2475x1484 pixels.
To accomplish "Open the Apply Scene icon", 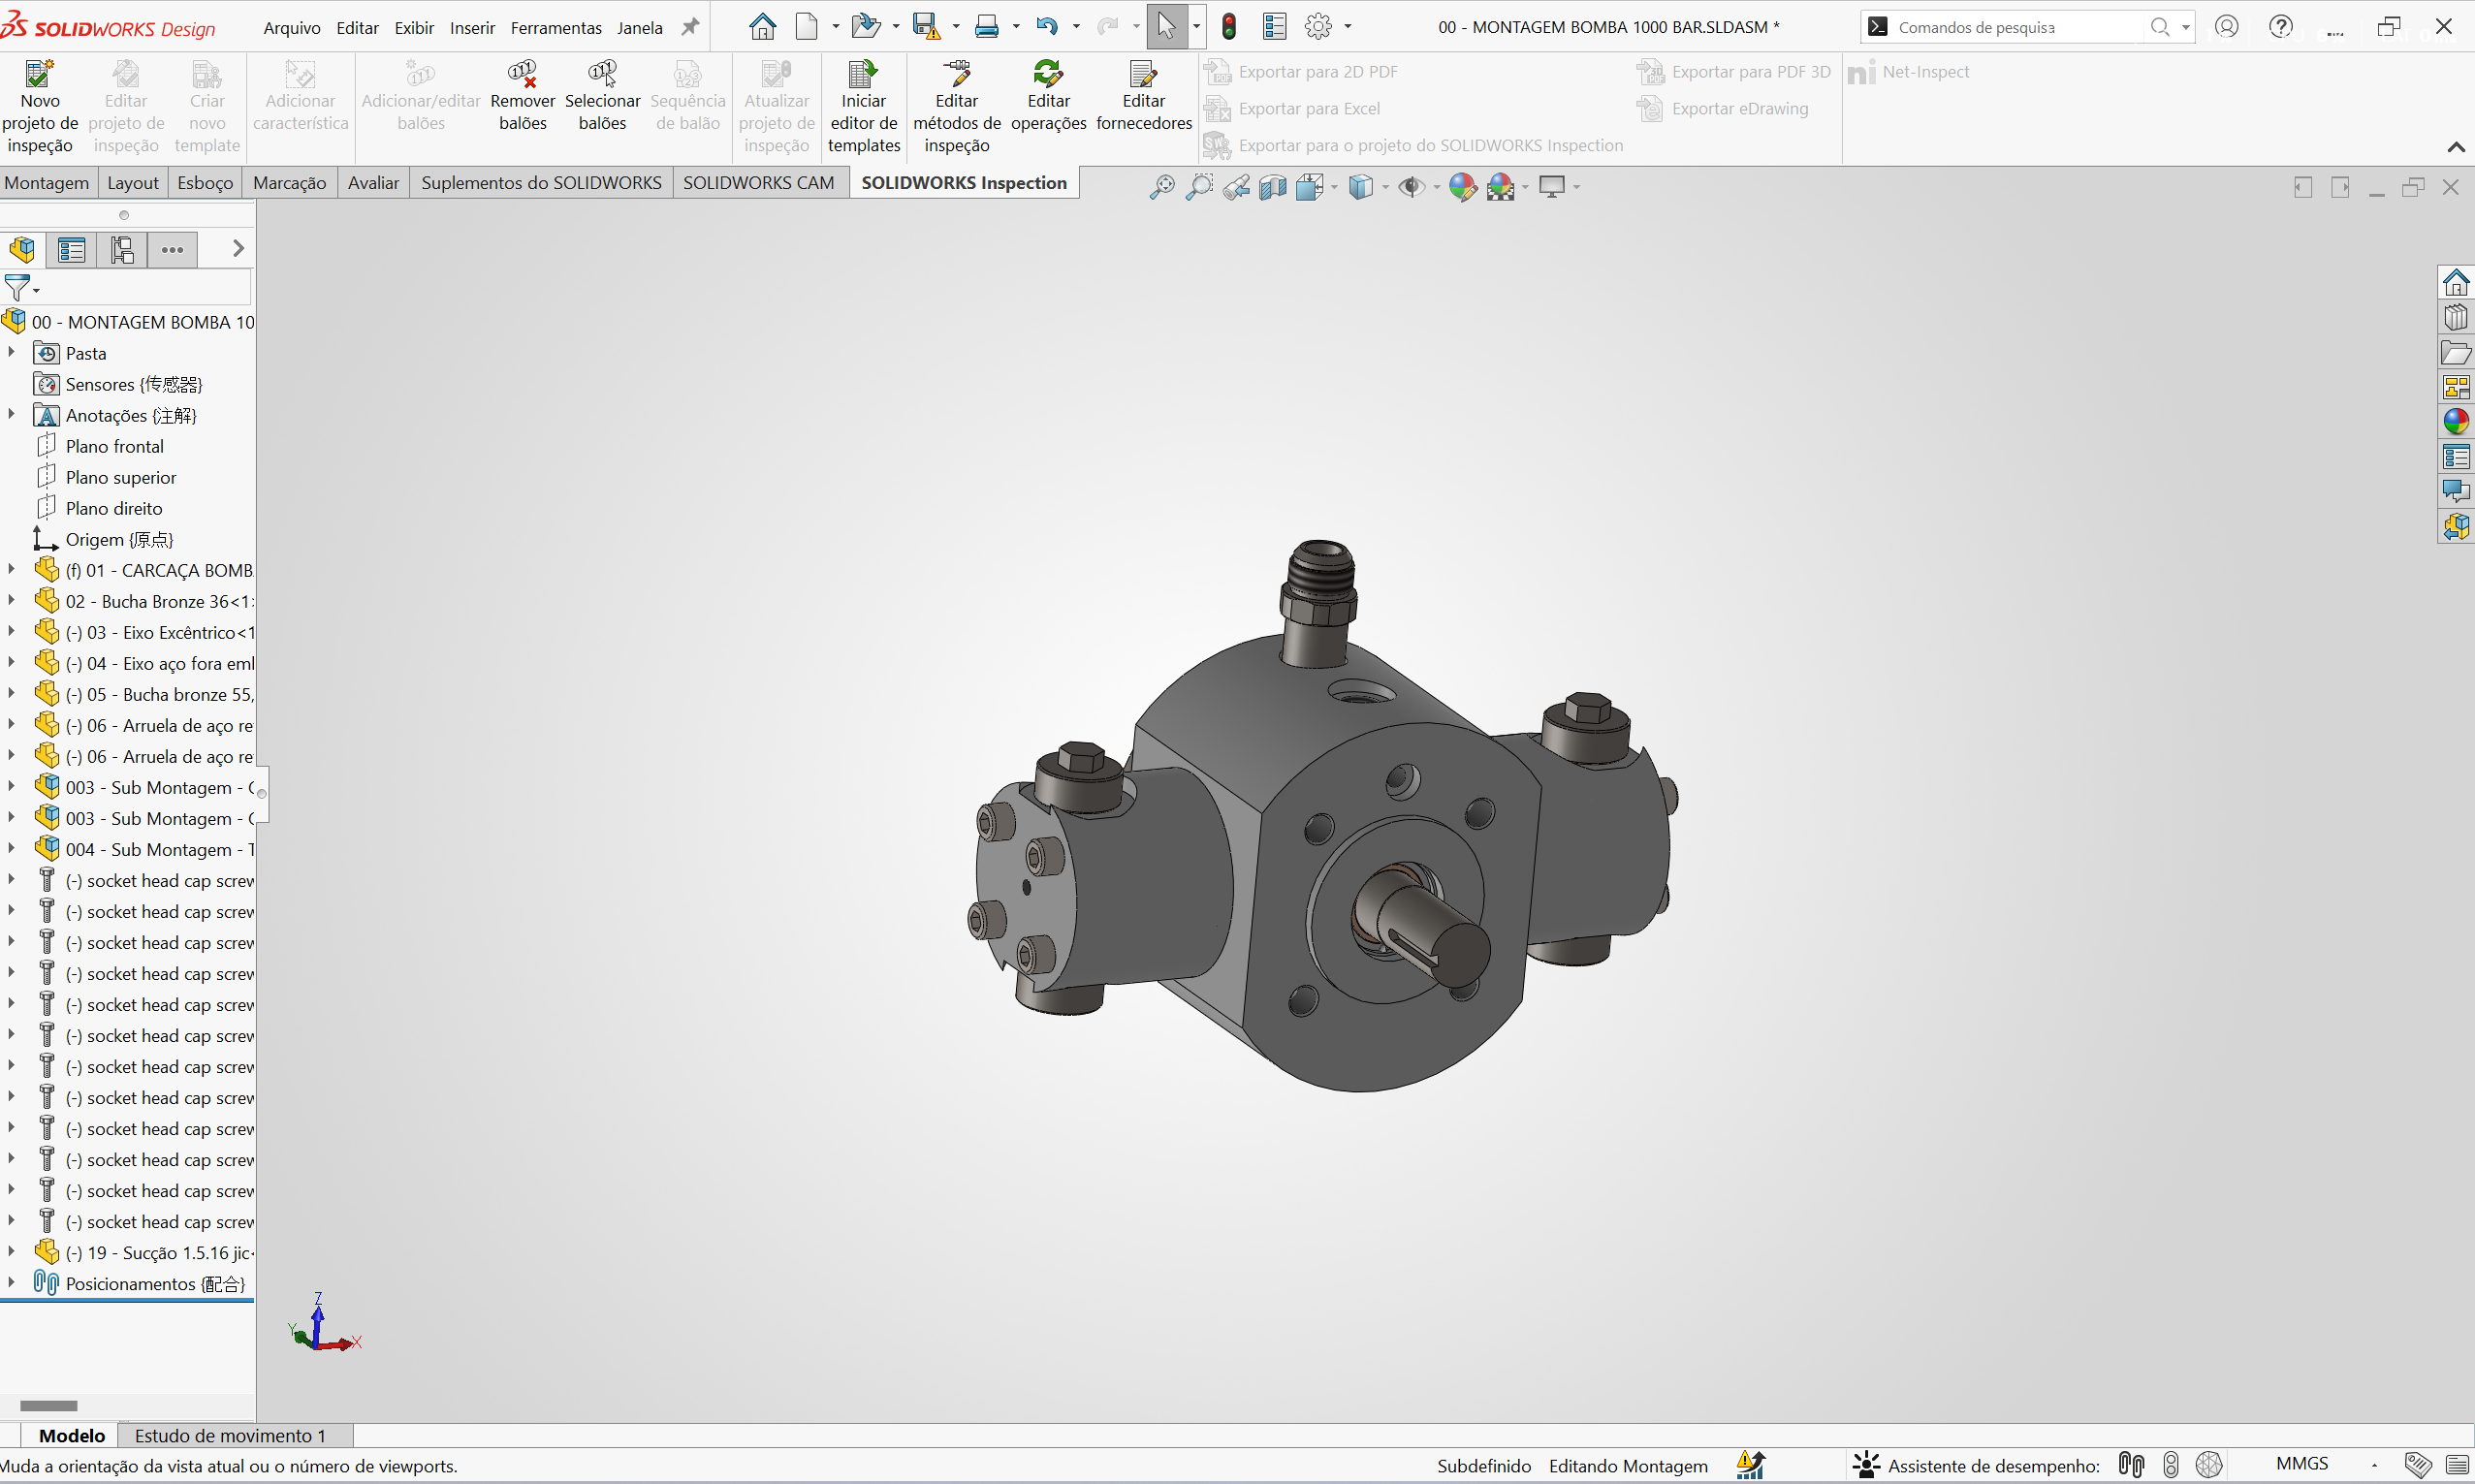I will (1500, 187).
